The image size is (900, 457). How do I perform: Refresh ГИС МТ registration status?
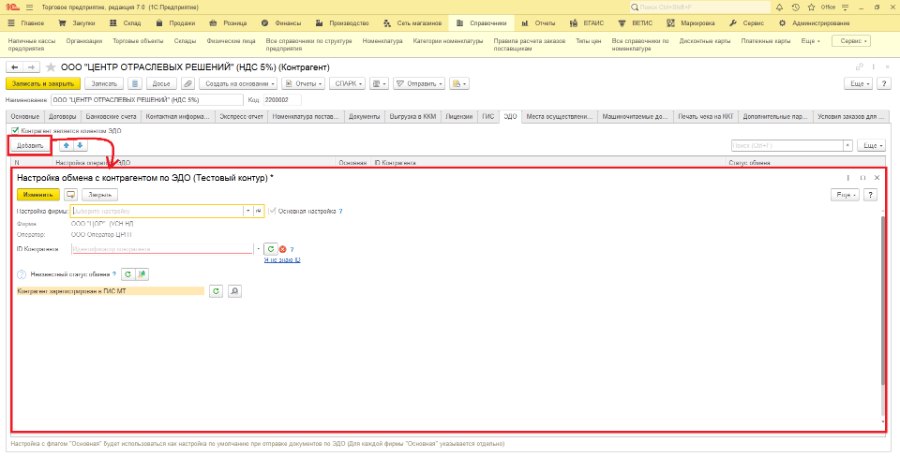pyautogui.click(x=216, y=292)
